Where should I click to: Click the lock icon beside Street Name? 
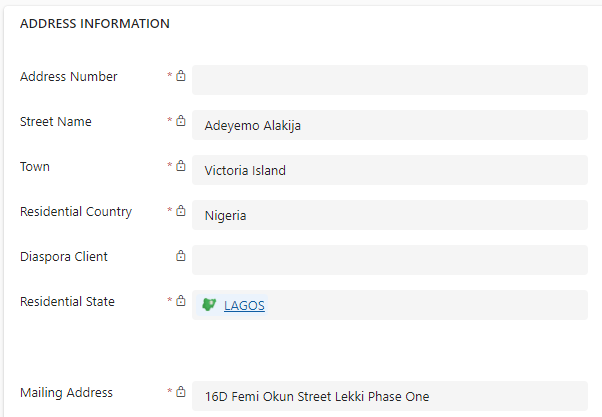[181, 122]
